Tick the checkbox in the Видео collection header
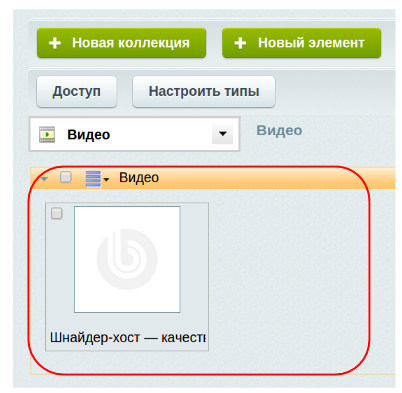The height and width of the screenshot is (393, 402). click(66, 177)
